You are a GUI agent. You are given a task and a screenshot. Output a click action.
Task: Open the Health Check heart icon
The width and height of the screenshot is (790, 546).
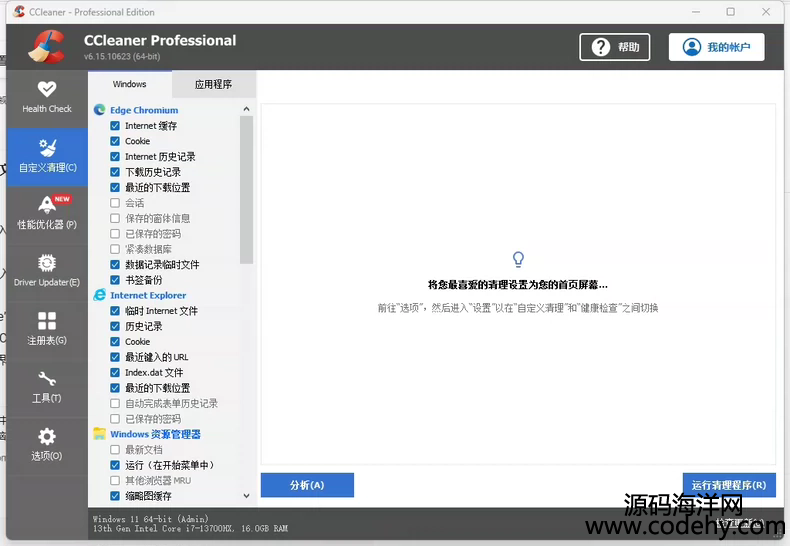47,89
